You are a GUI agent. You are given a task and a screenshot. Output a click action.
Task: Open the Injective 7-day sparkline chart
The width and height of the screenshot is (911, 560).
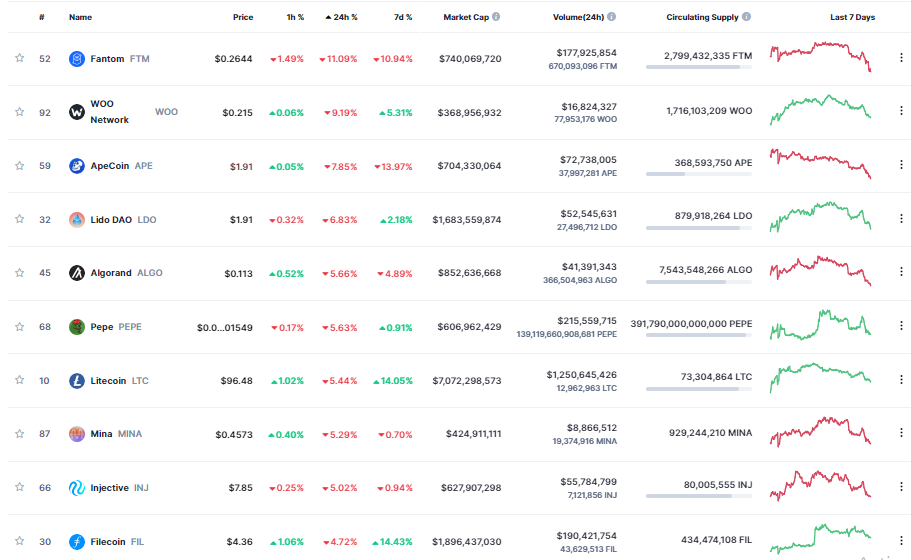click(x=820, y=486)
